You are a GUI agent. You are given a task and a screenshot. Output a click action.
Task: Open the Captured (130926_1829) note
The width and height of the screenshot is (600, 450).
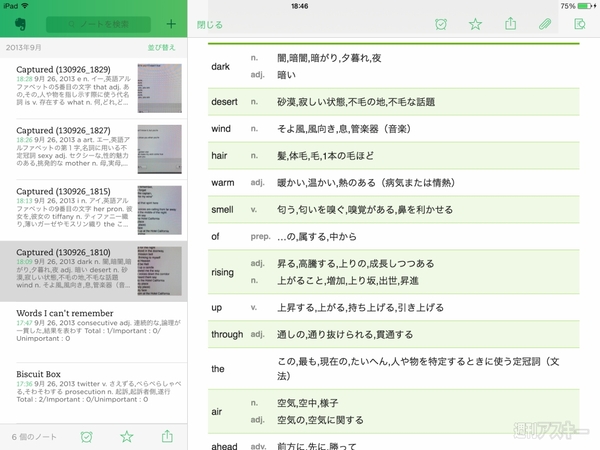click(93, 88)
